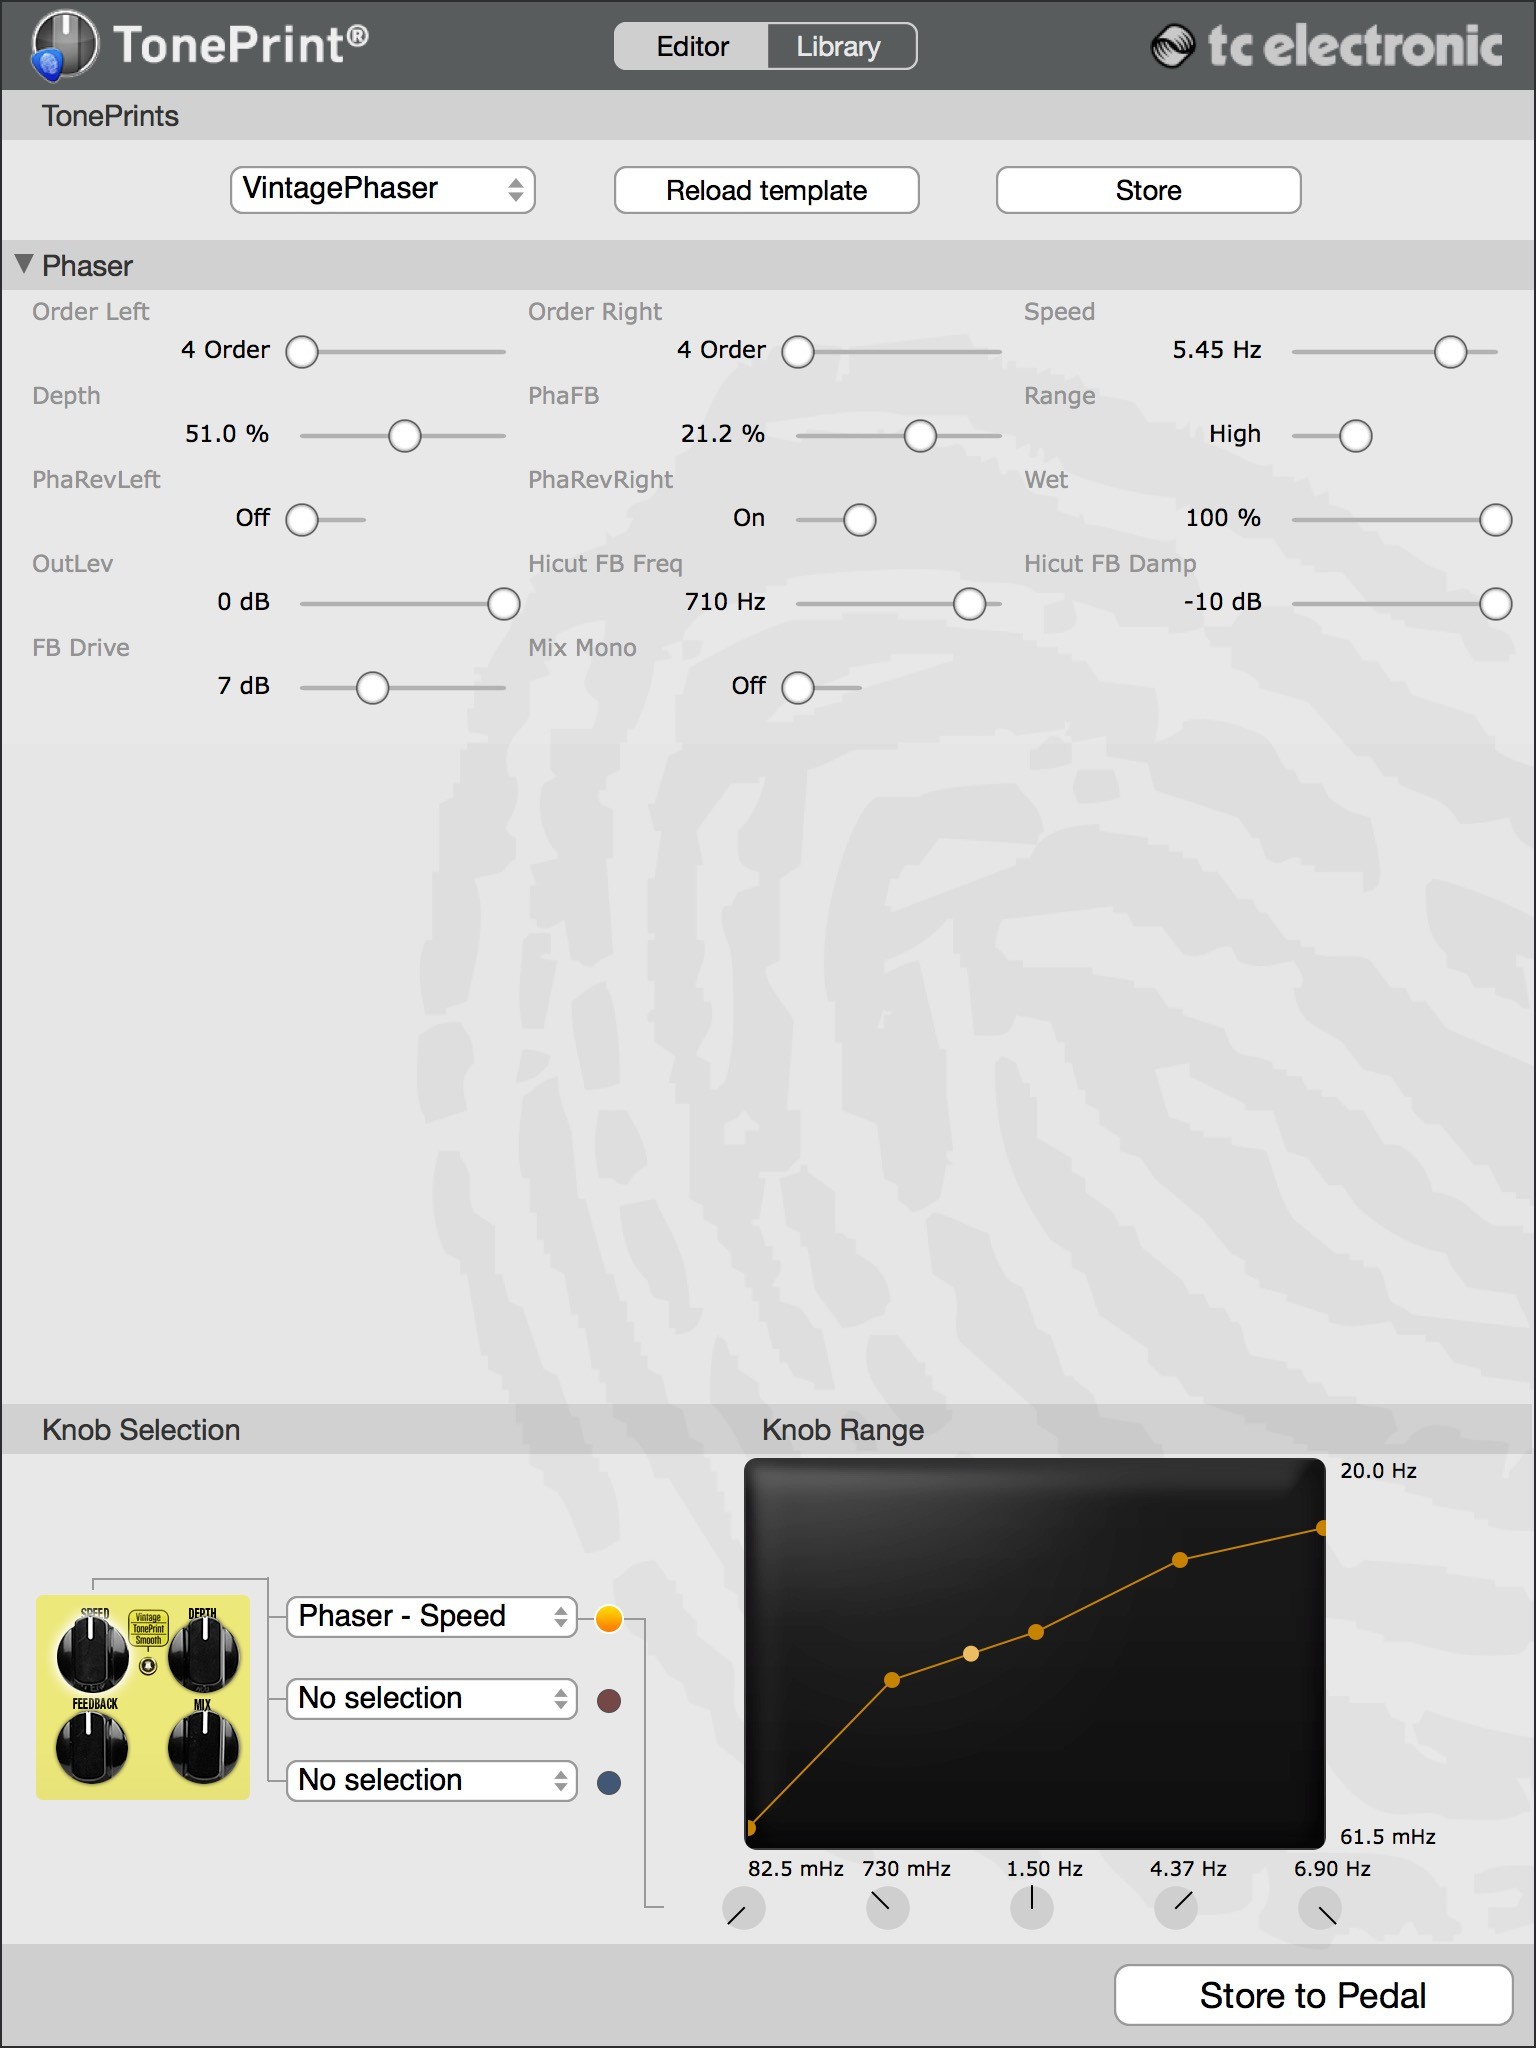The width and height of the screenshot is (1536, 2048).
Task: Select the blue knob assignment dot
Action: coord(609,1782)
